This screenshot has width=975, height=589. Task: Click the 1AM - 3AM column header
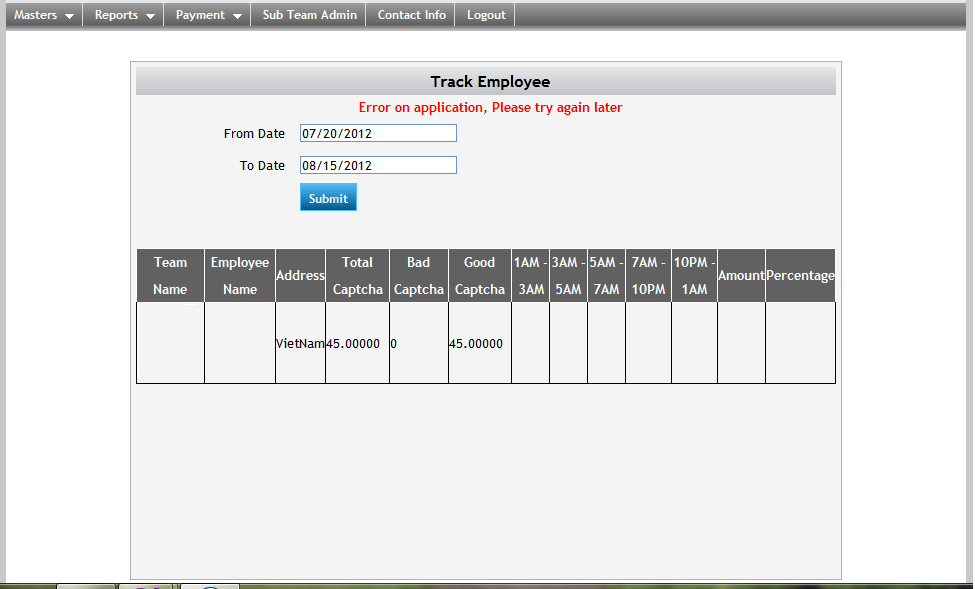click(x=530, y=276)
